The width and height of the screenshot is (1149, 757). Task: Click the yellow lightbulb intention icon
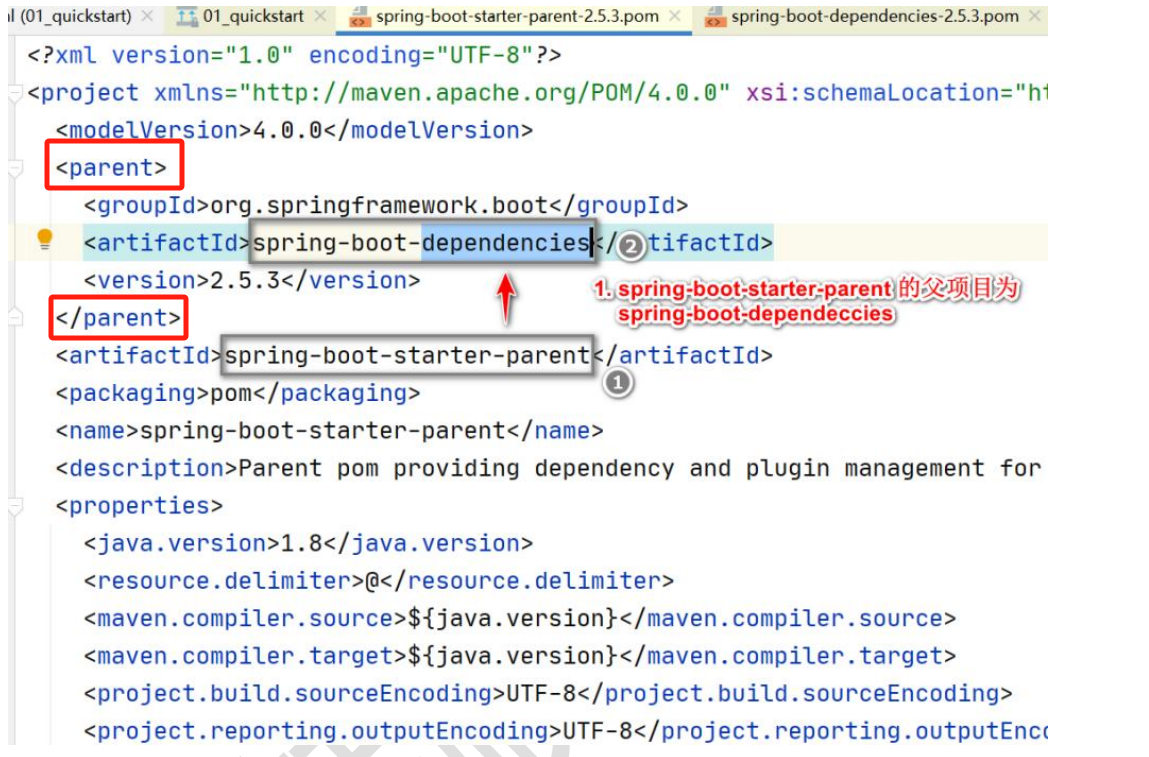coord(45,239)
